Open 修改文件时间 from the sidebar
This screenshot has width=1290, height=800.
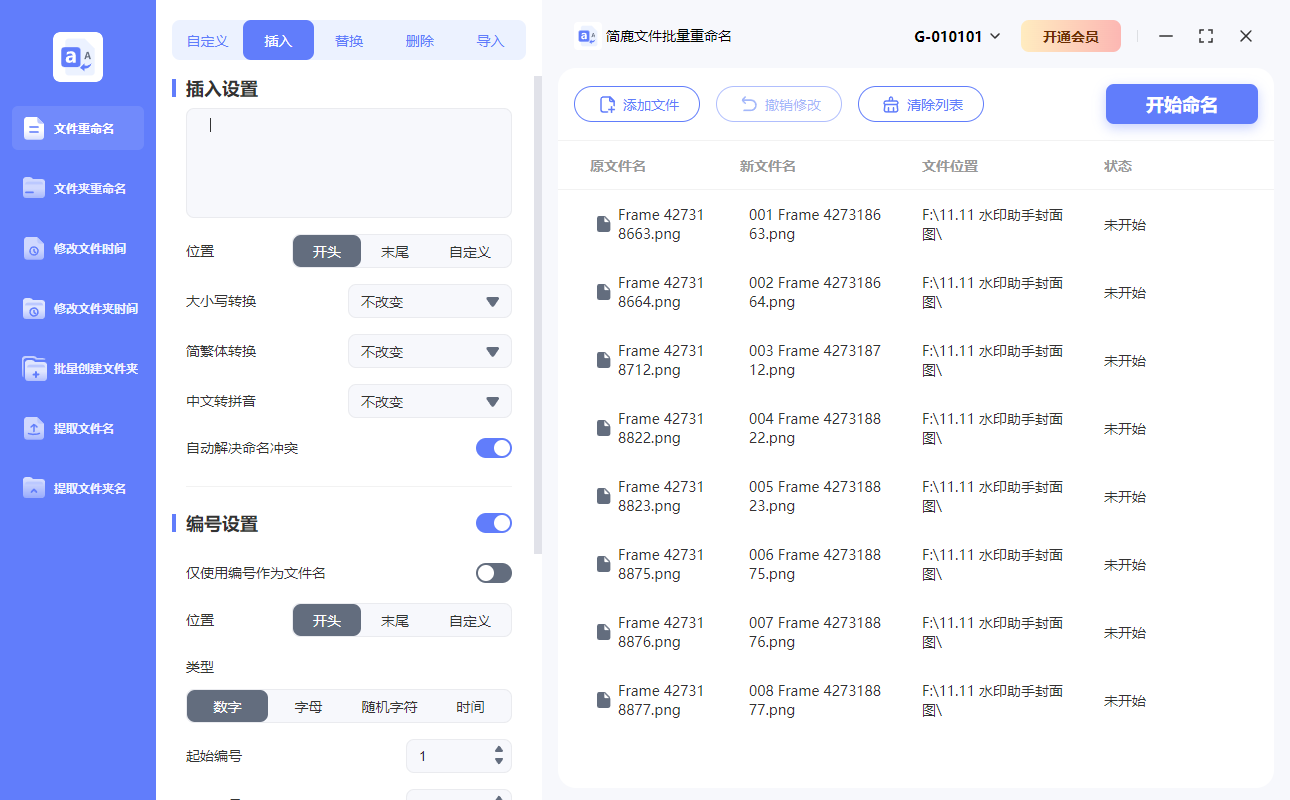(x=78, y=248)
